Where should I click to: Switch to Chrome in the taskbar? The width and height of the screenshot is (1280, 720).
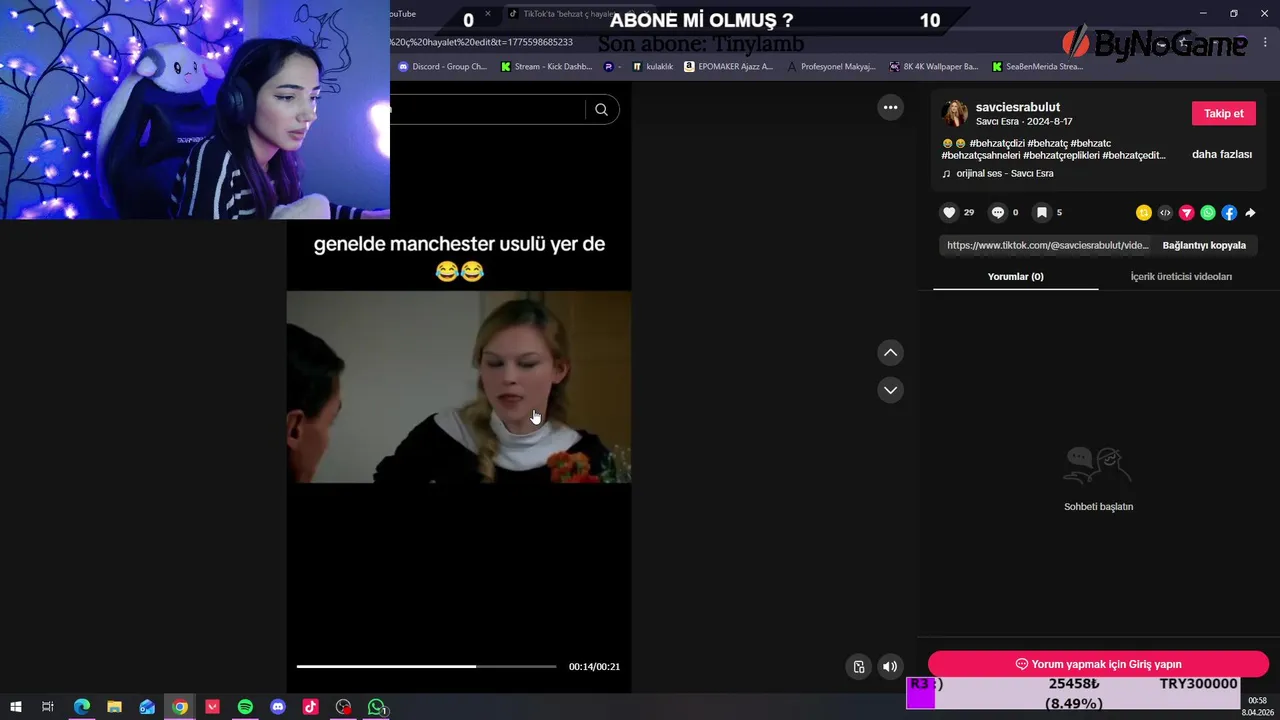180,707
